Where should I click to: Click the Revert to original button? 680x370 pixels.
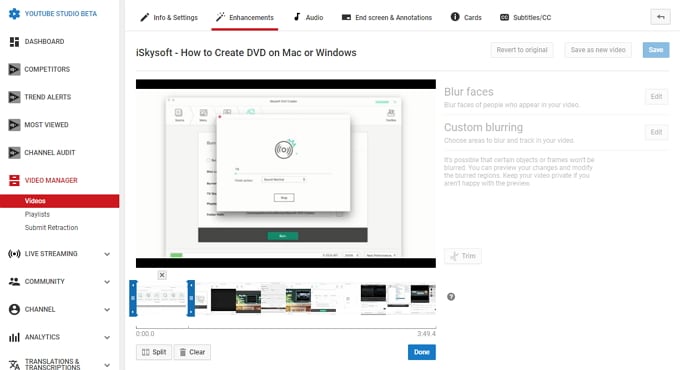[522, 50]
